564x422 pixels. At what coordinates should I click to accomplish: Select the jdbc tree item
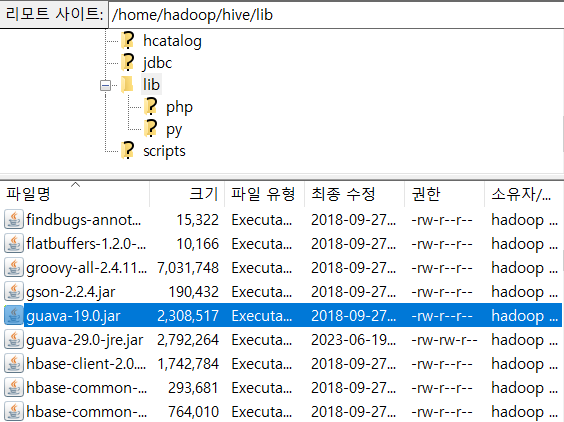(157, 63)
